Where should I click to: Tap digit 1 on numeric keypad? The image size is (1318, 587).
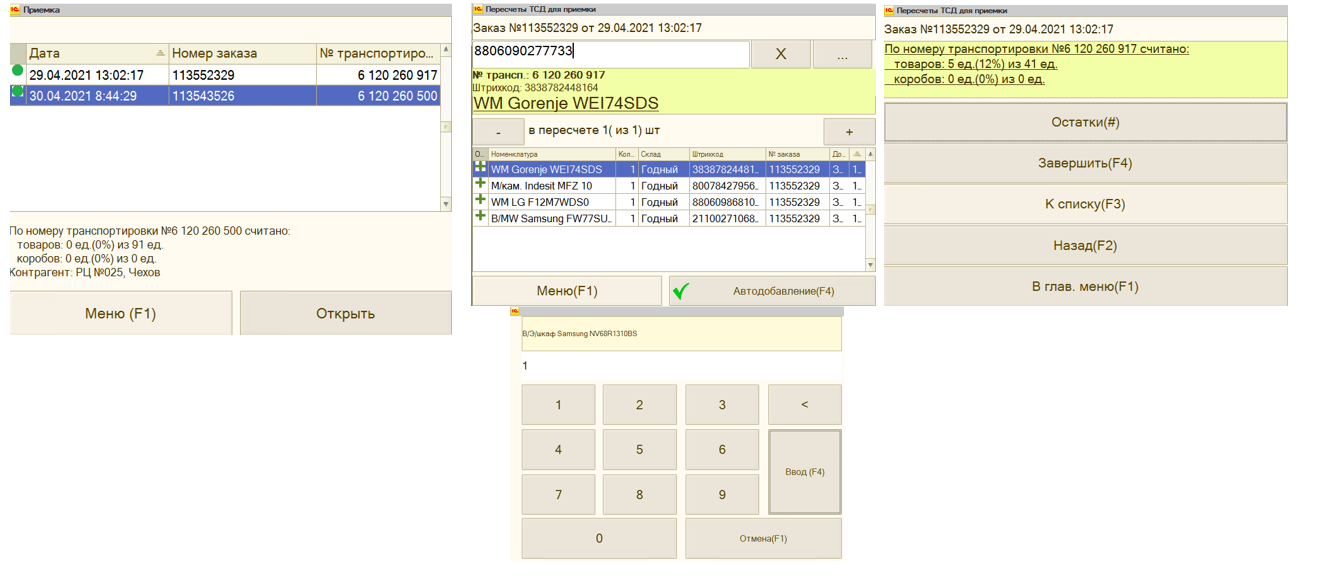(x=558, y=405)
